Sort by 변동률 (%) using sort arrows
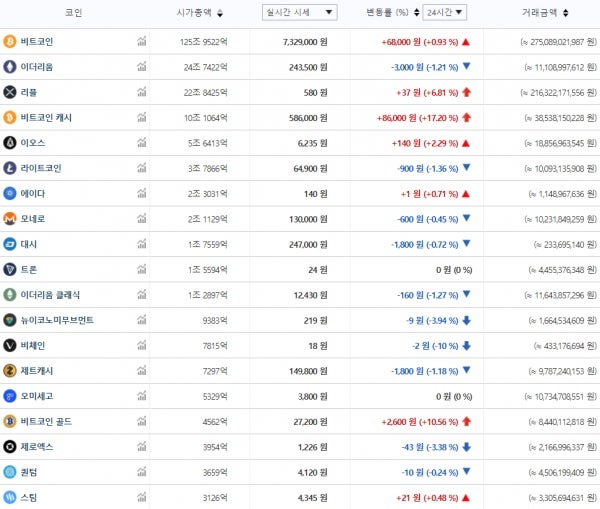Screen dimensions: 600x509 [416, 13]
